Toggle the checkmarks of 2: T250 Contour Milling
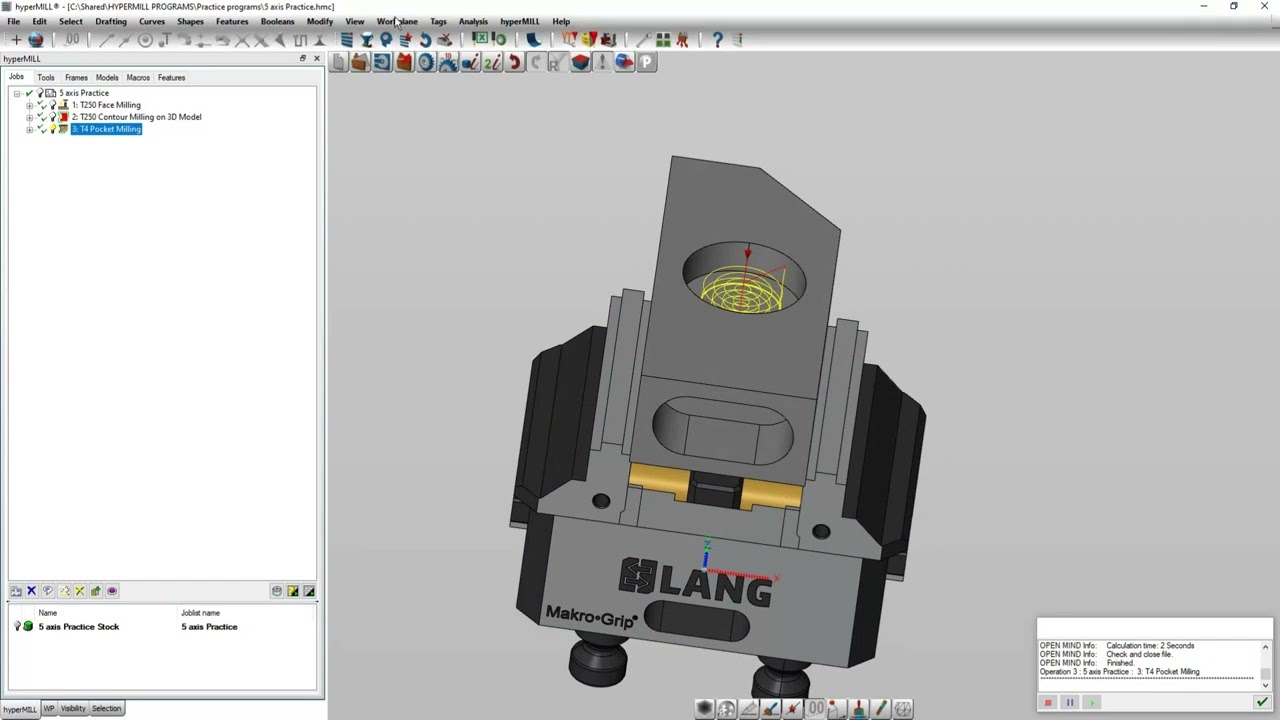1280x720 pixels. pos(41,117)
